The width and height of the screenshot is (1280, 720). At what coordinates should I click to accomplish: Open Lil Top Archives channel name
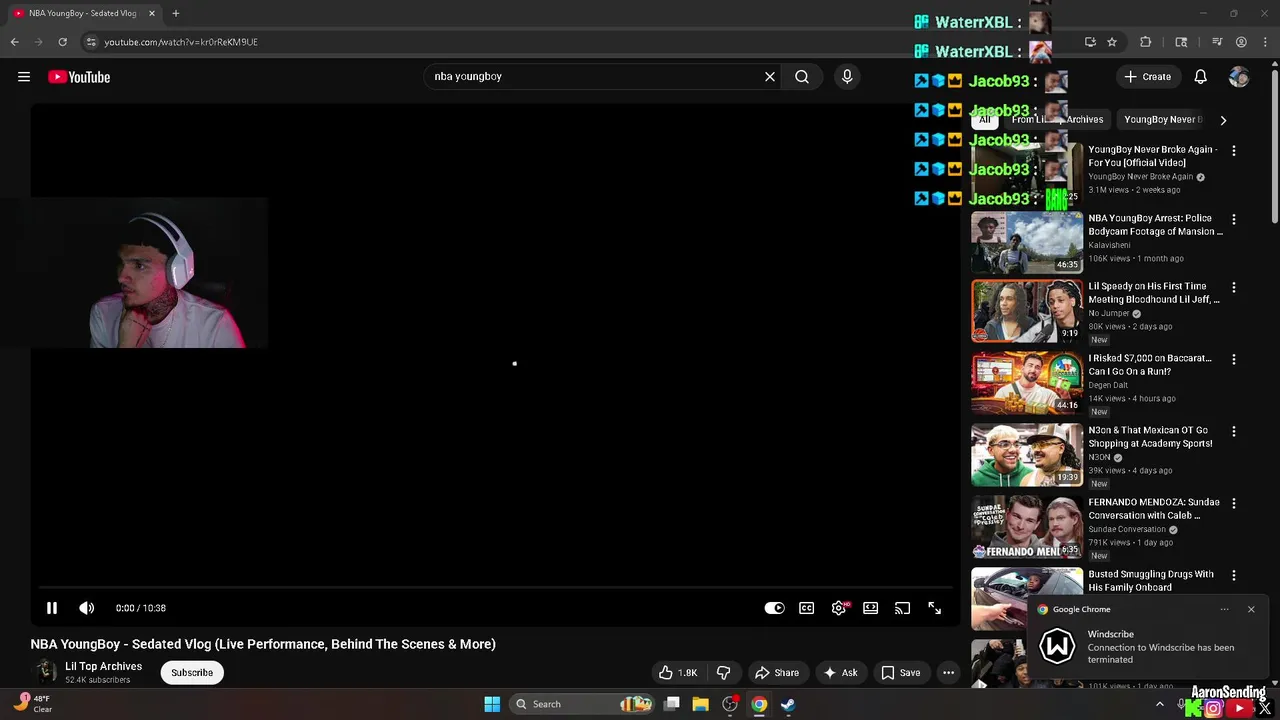pos(103,666)
